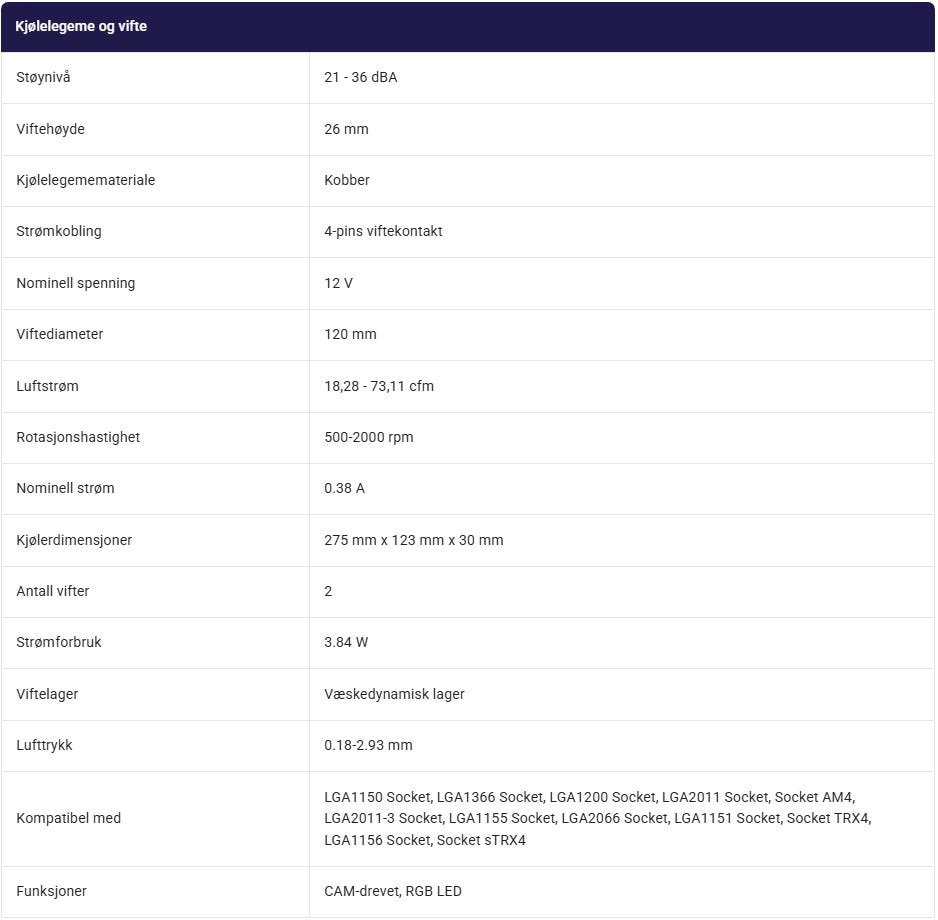This screenshot has height=920, width=938.
Task: Click the Kjølelegeme og vifte section header
Action: tap(81, 26)
